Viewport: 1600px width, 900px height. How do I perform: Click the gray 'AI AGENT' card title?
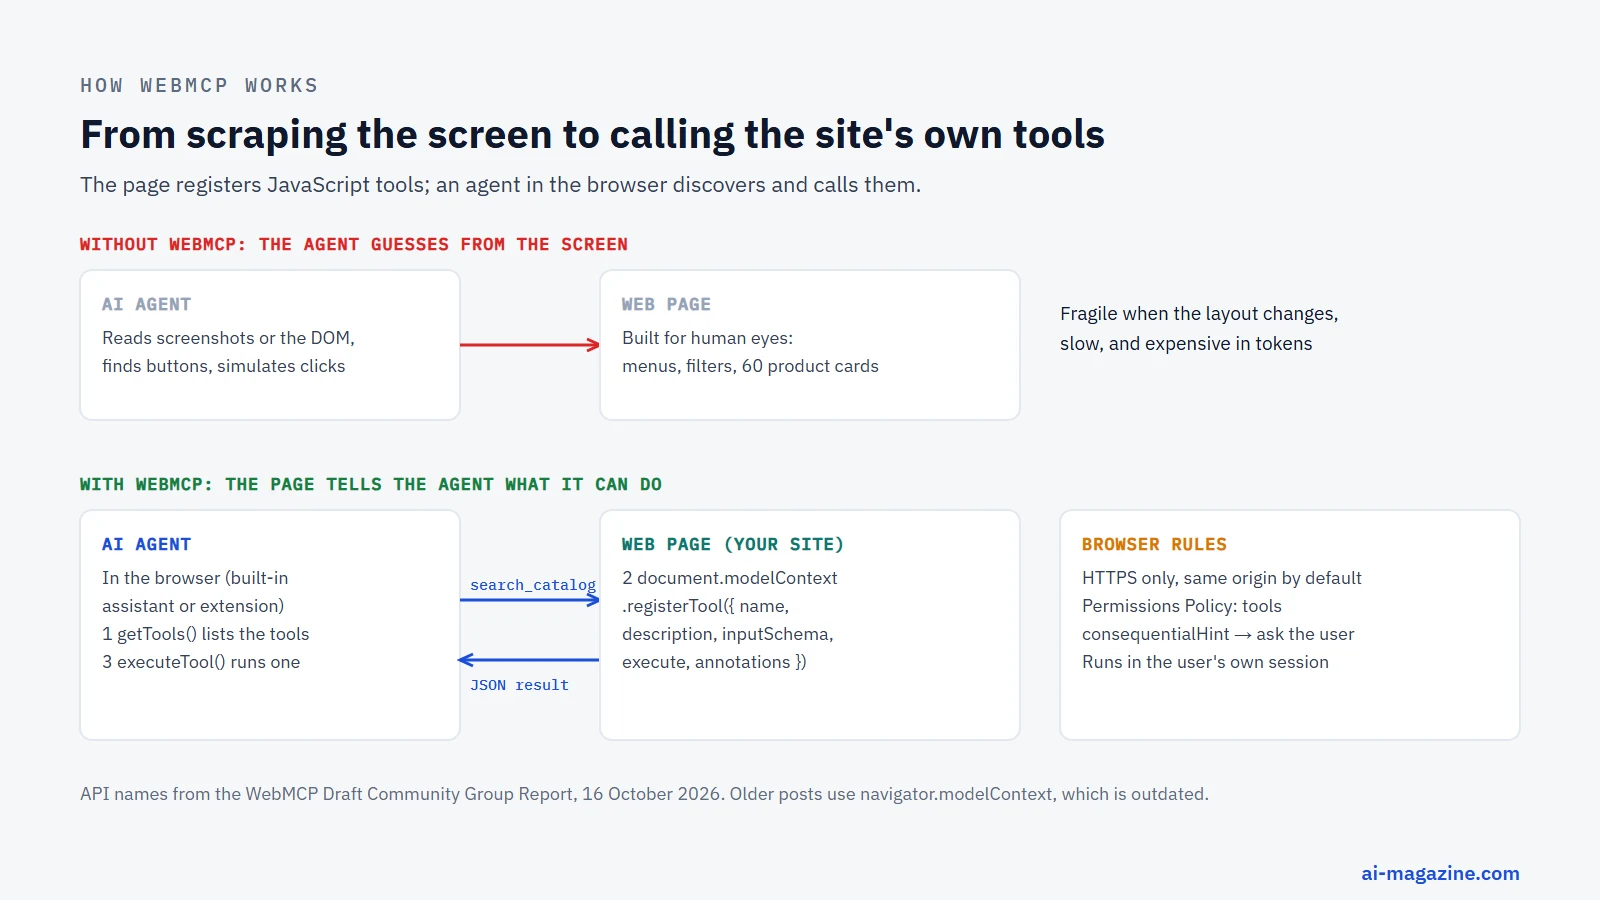pos(146,304)
